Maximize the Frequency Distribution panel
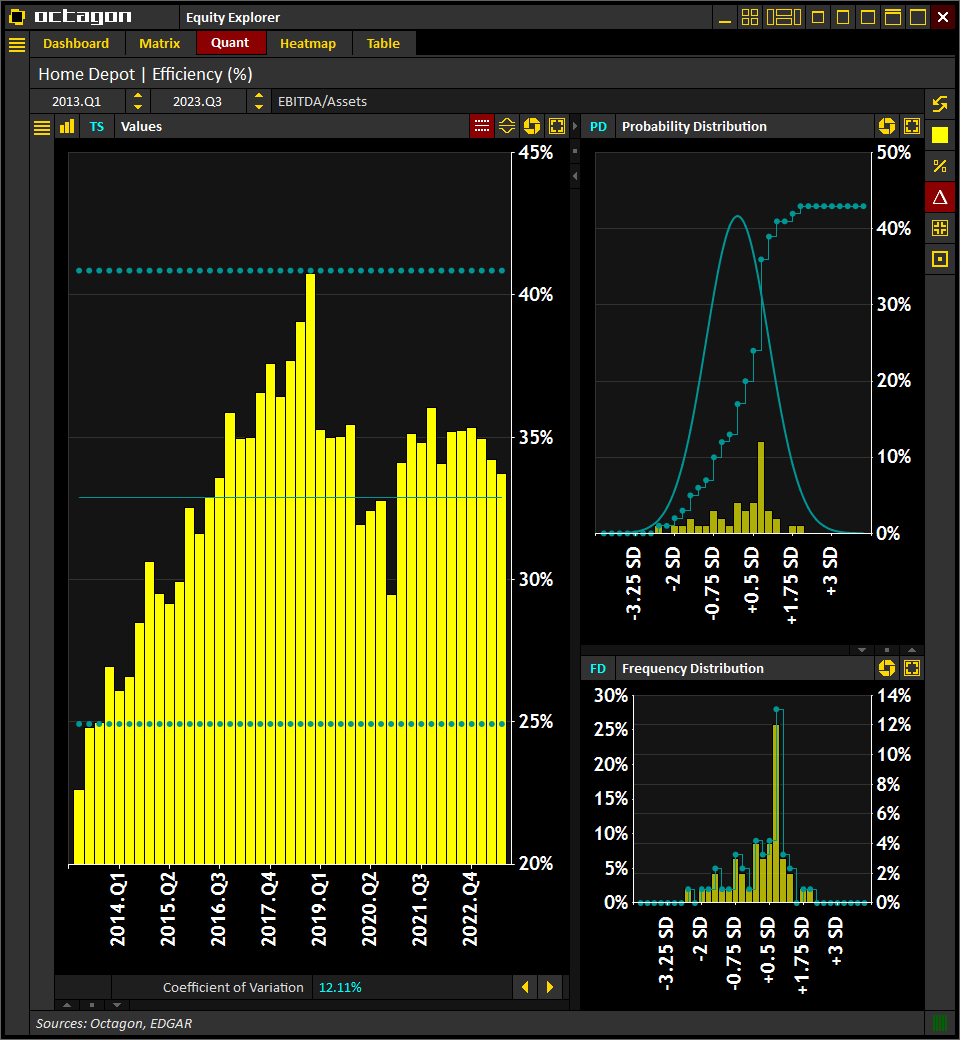This screenshot has width=960, height=1040. [912, 668]
